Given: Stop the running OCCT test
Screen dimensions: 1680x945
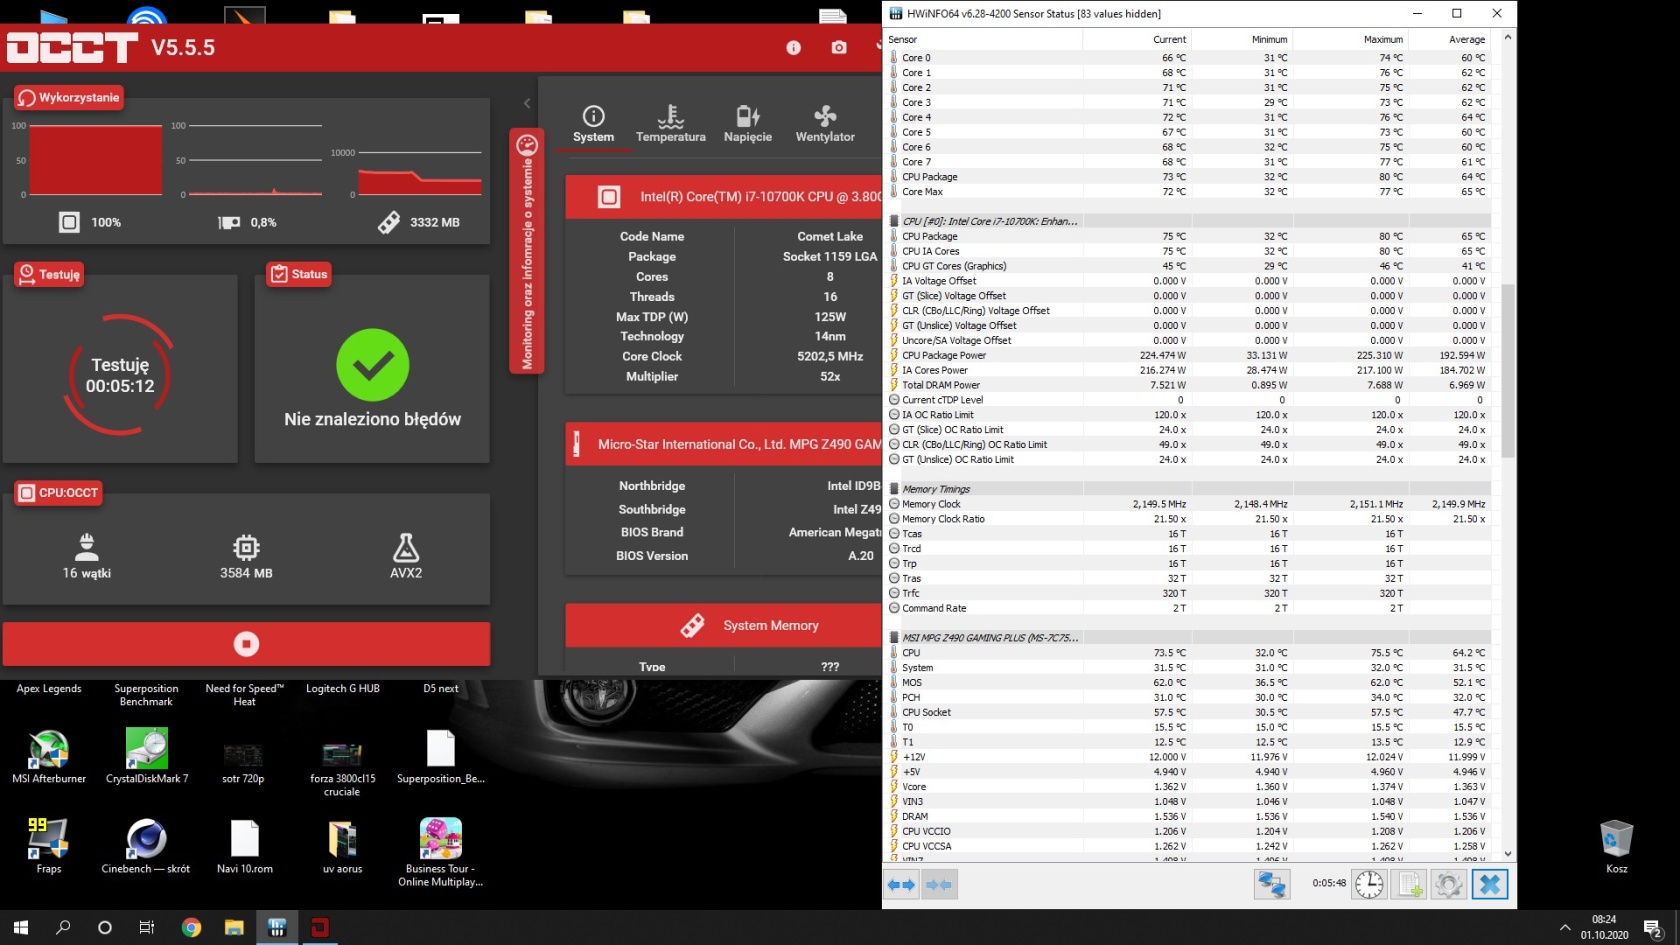Looking at the screenshot, I should click(x=246, y=644).
